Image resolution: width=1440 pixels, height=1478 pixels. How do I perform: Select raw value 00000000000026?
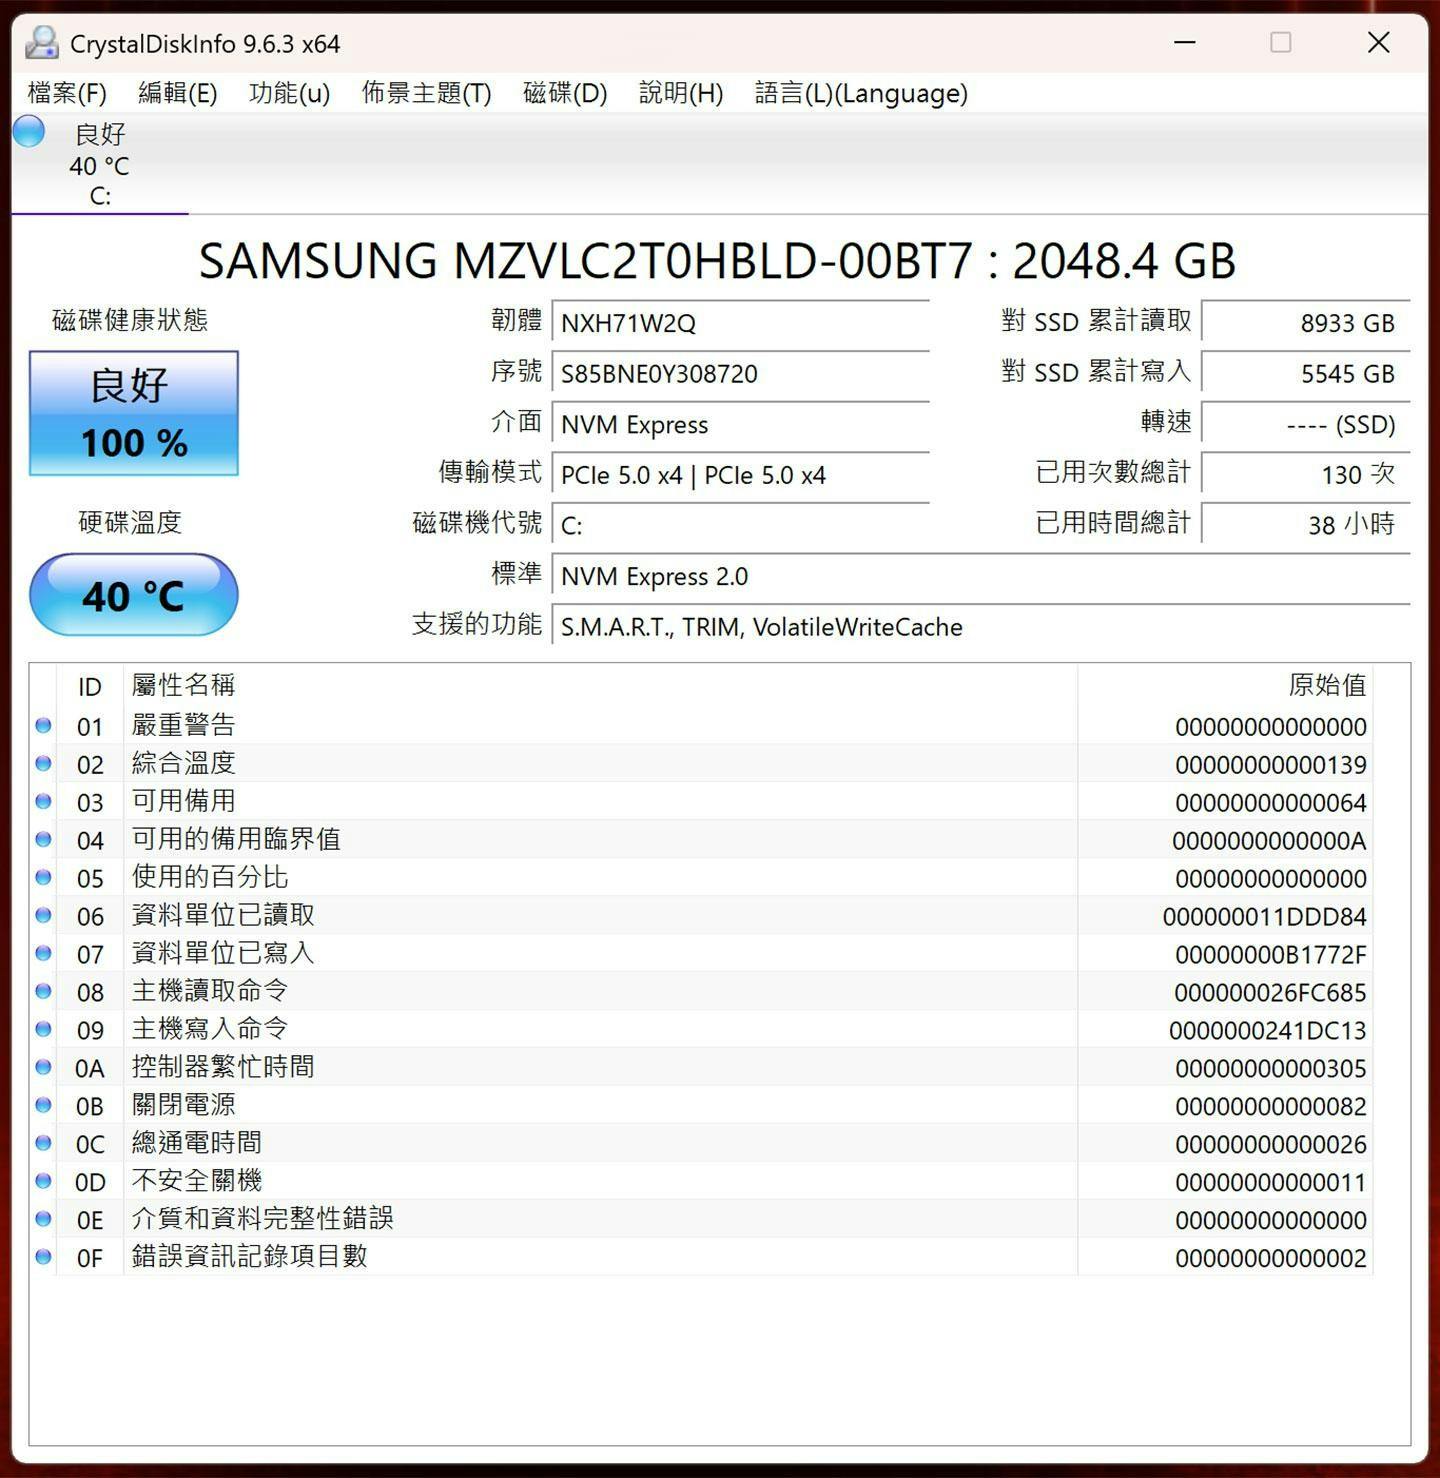point(1270,1145)
